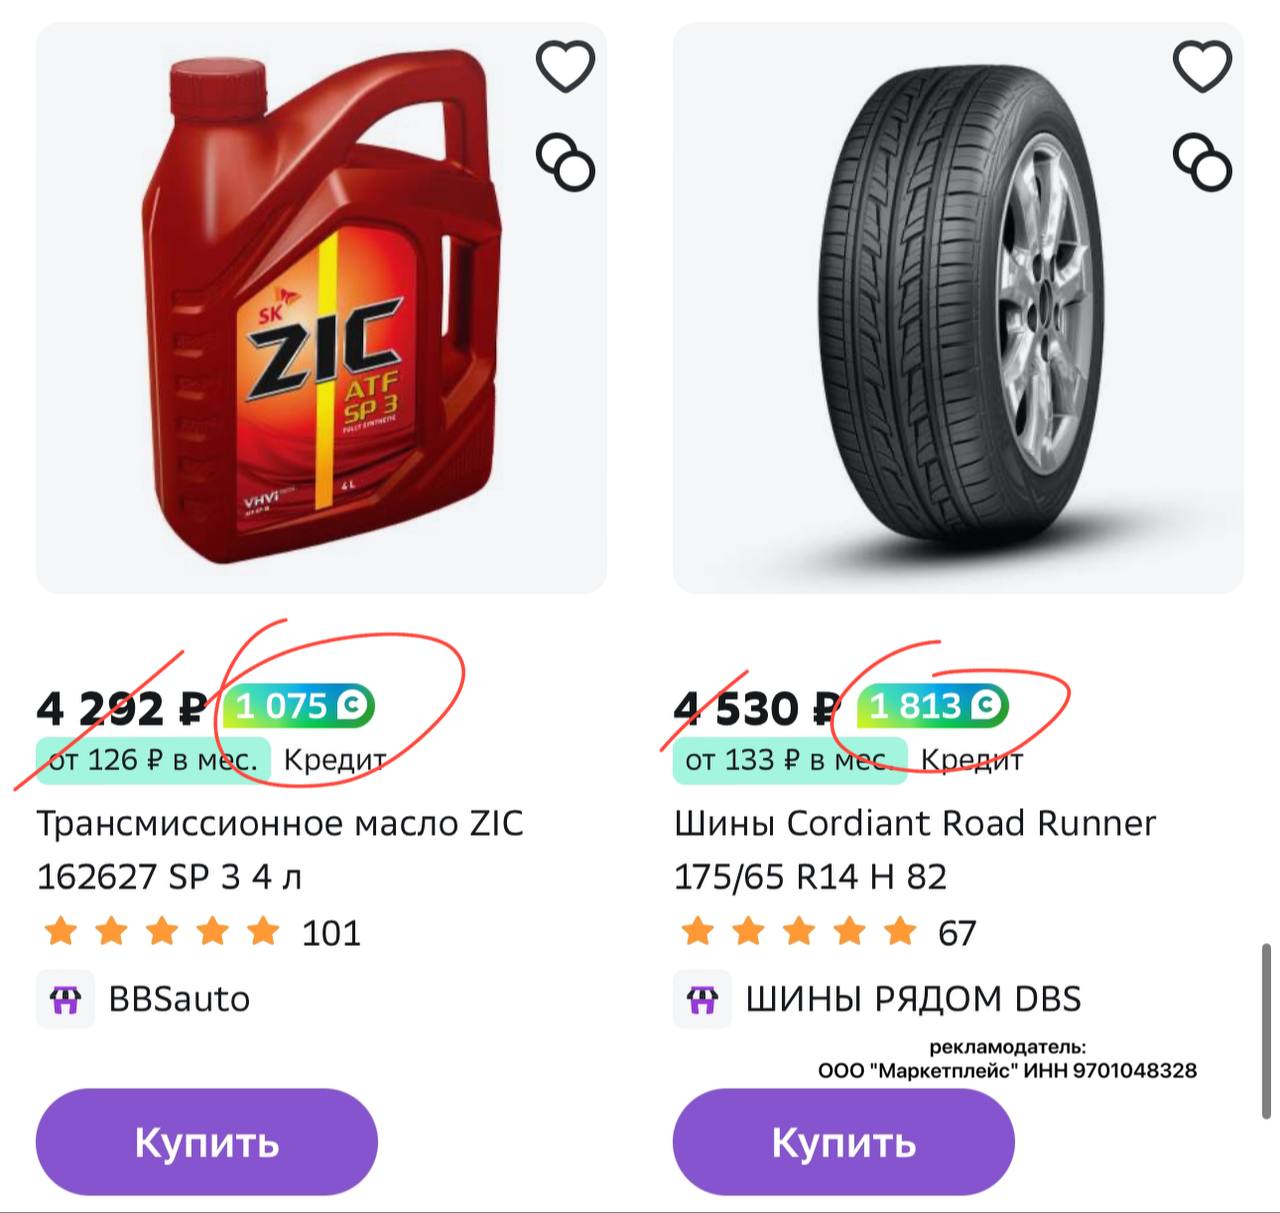This screenshot has width=1280, height=1213.
Task: Click BBSauto seller name
Action: coord(180,999)
